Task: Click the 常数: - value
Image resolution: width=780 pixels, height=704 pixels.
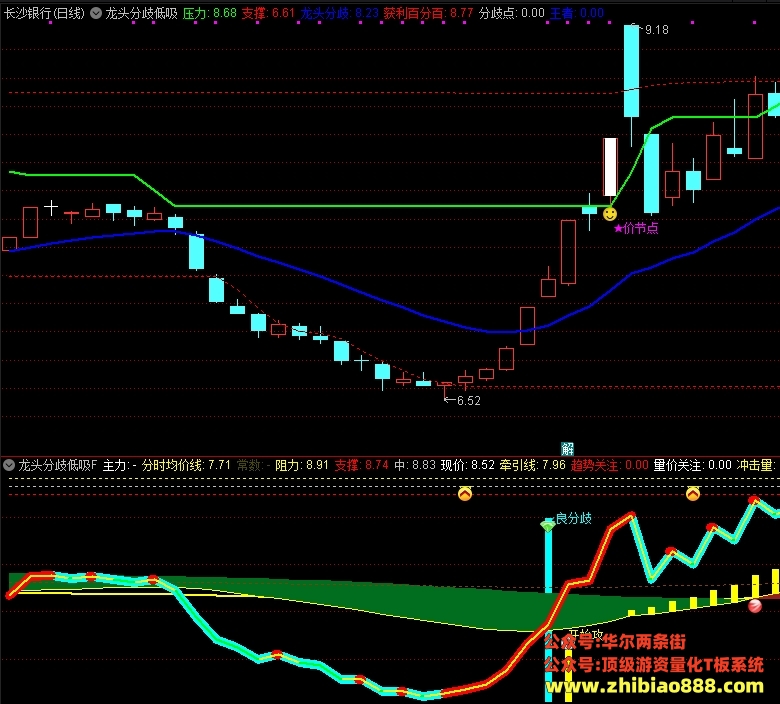Action: [x=253, y=466]
